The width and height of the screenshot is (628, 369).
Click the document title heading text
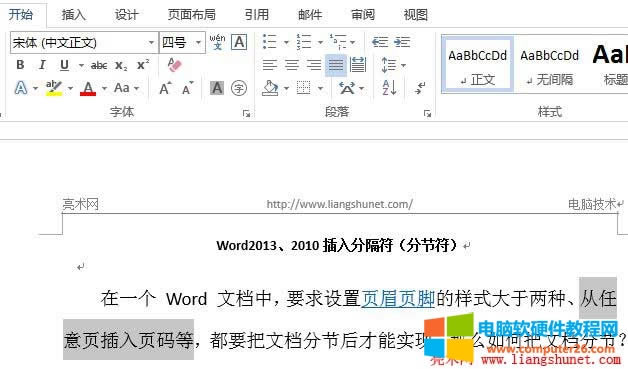click(337, 245)
